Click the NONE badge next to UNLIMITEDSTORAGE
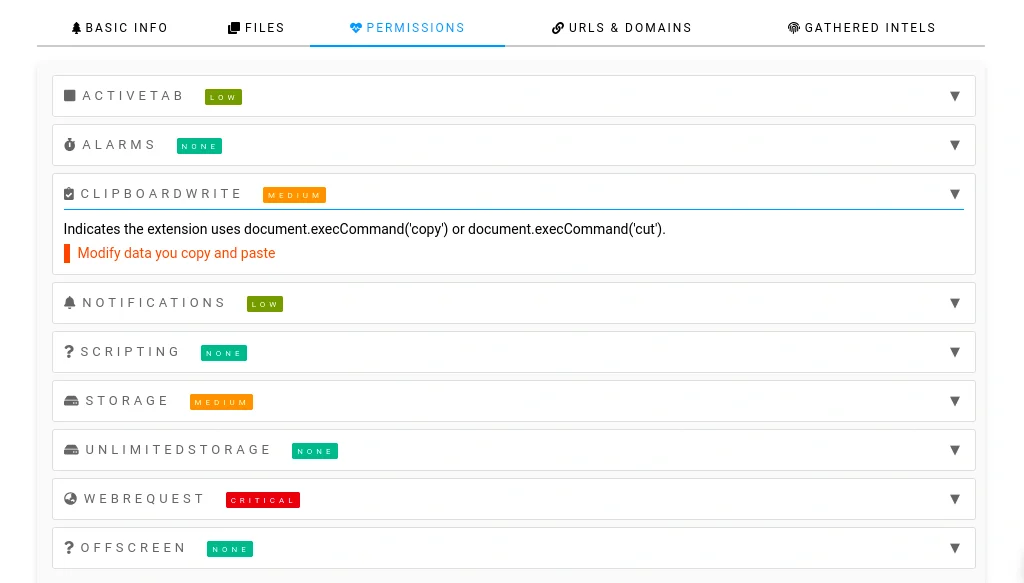 pyautogui.click(x=315, y=450)
